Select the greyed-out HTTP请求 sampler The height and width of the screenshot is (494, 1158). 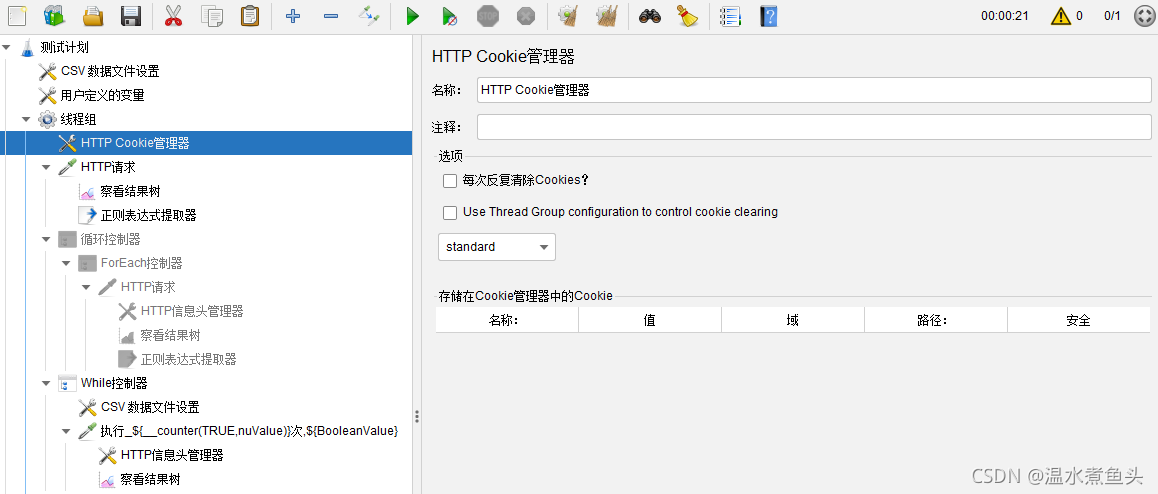[x=148, y=287]
